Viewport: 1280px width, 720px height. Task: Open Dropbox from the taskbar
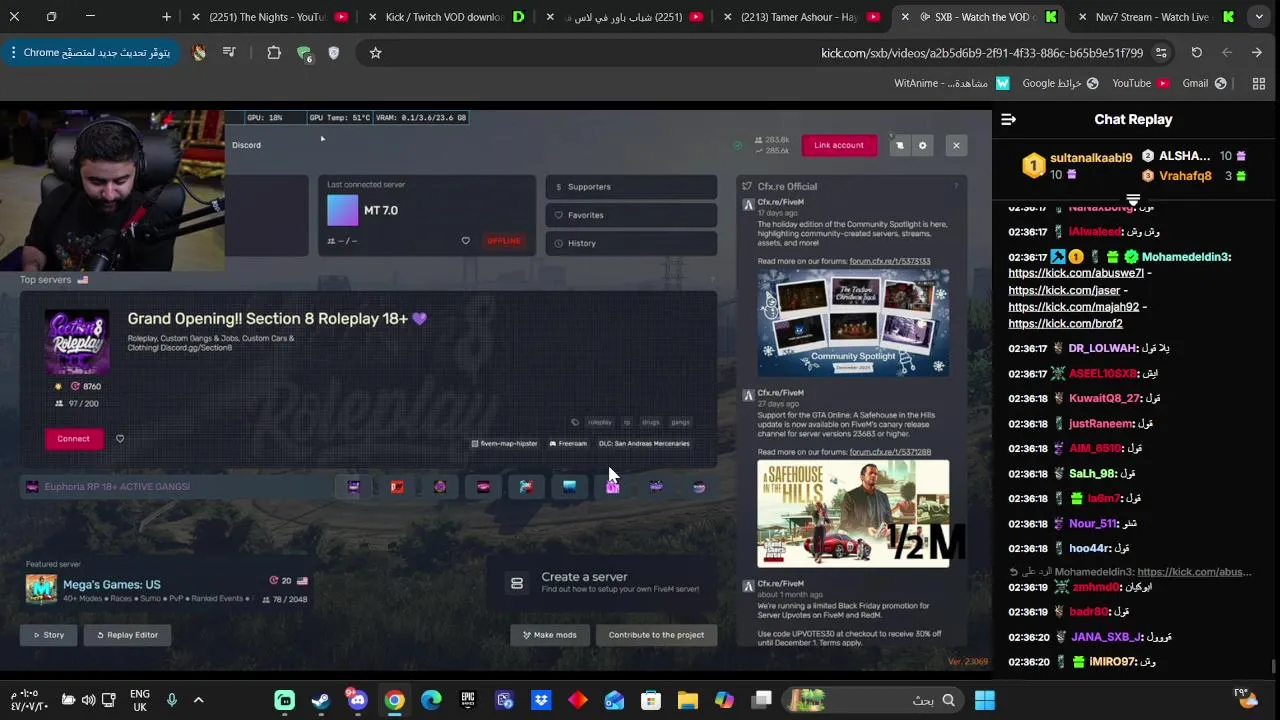(541, 700)
